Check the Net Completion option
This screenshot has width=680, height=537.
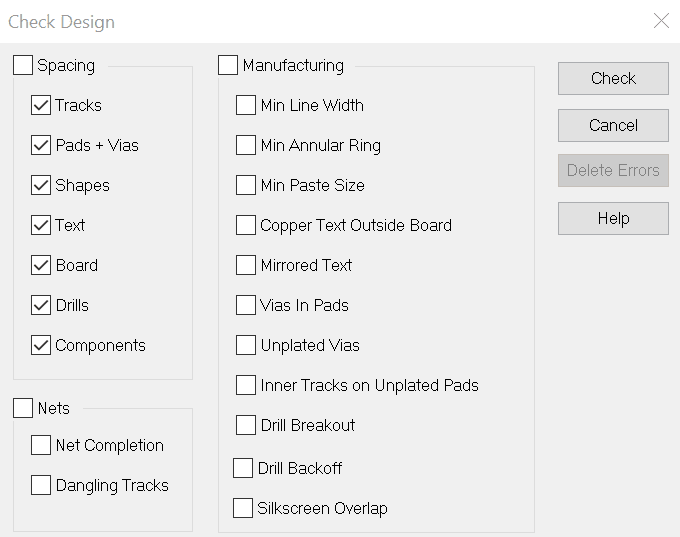(x=41, y=445)
